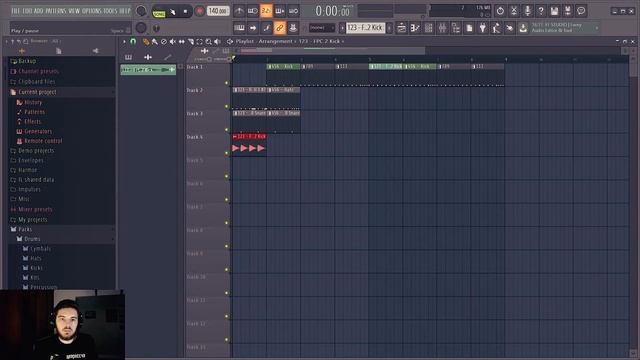Toggle the Metronome icon
Viewport: 640px width, 360px height.
tap(239, 11)
